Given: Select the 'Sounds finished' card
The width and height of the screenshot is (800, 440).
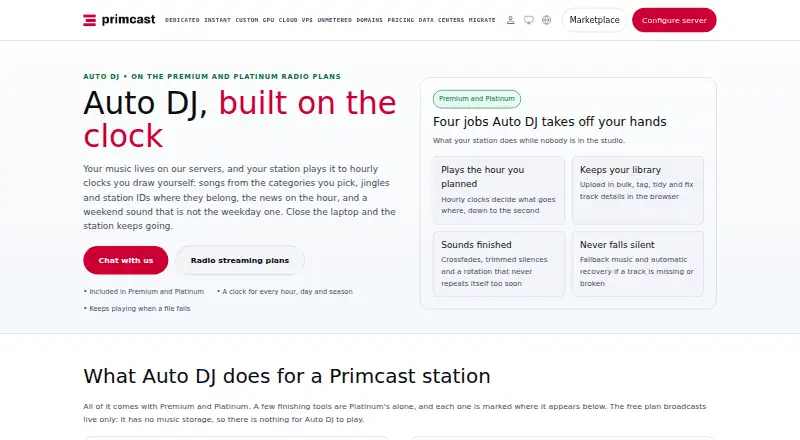Looking at the screenshot, I should [499, 264].
